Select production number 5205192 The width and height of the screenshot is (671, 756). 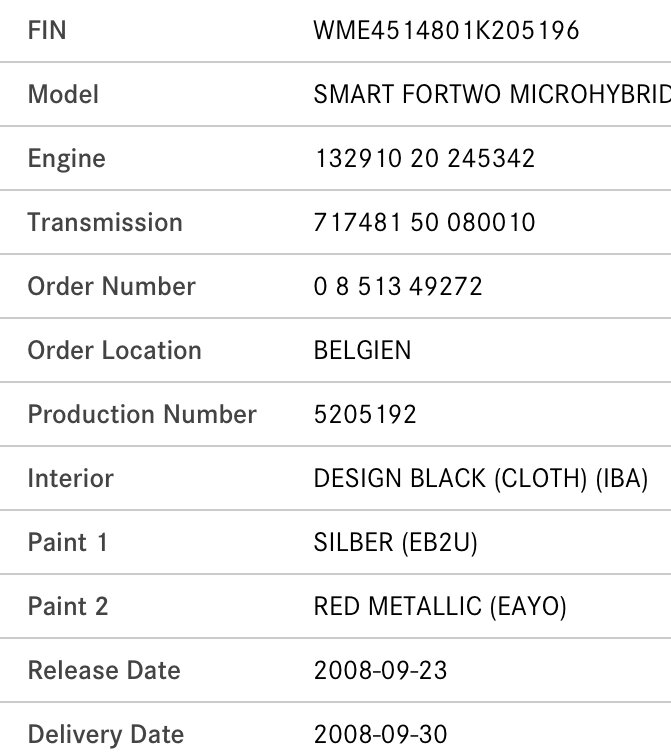[x=365, y=414]
